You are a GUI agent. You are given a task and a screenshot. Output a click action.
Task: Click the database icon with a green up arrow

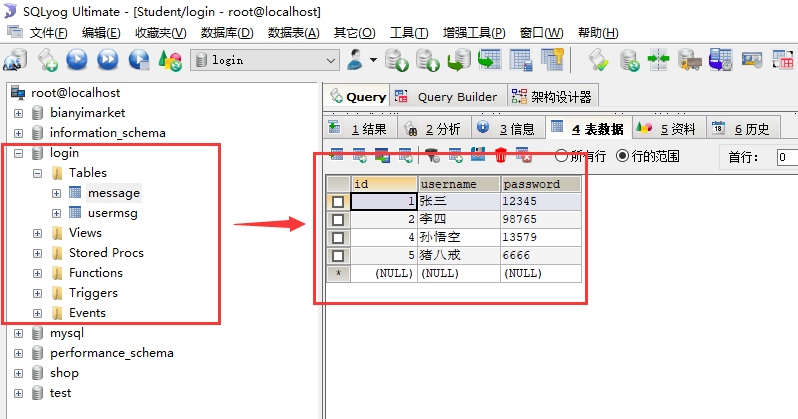tap(428, 60)
